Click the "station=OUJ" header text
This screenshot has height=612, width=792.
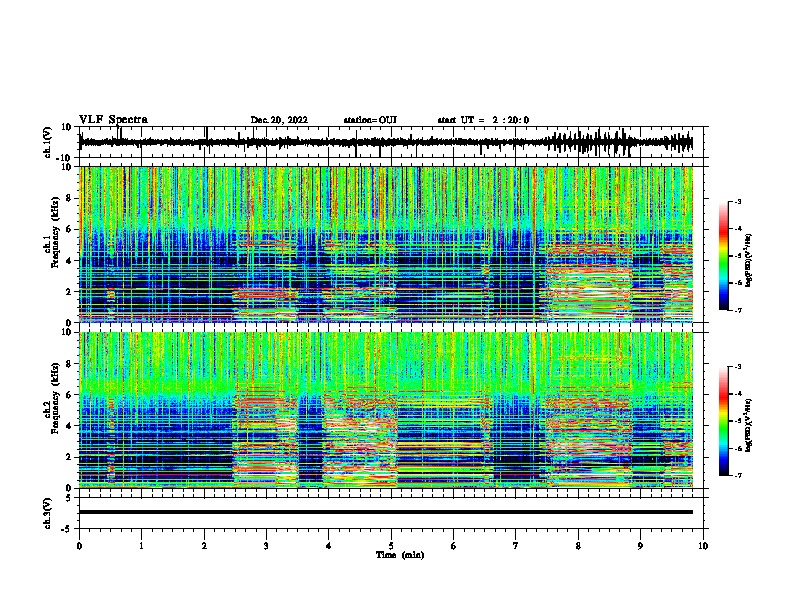370,120
